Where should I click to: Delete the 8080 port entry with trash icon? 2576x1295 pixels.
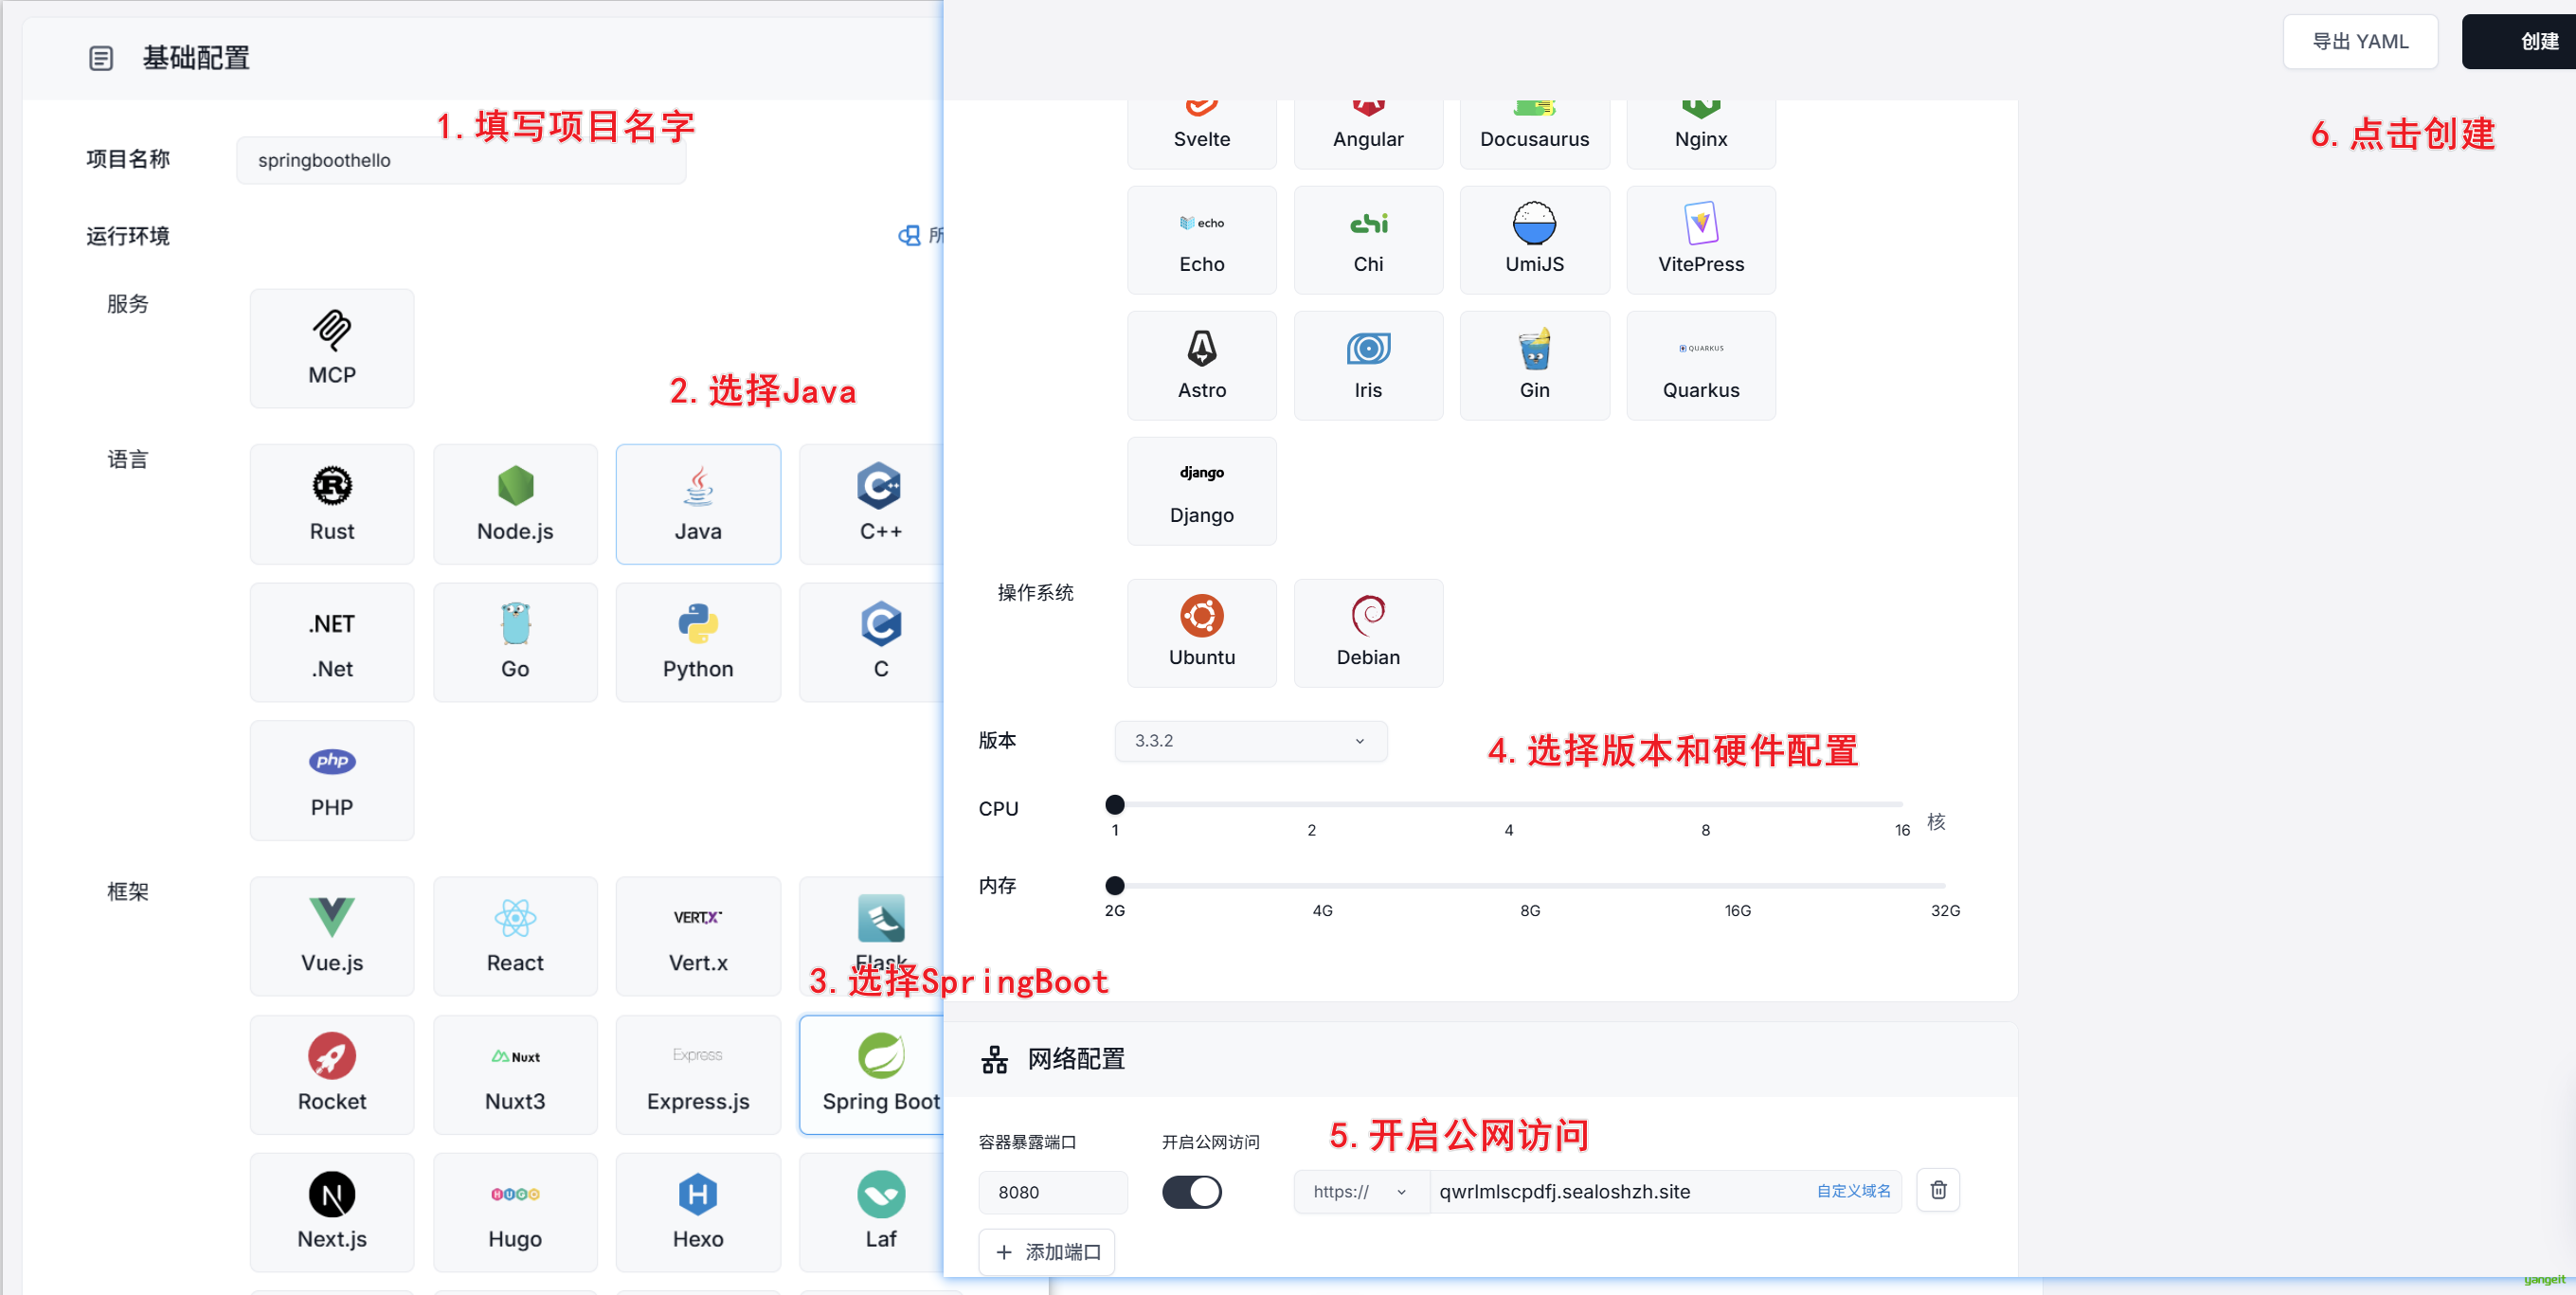click(1938, 1190)
